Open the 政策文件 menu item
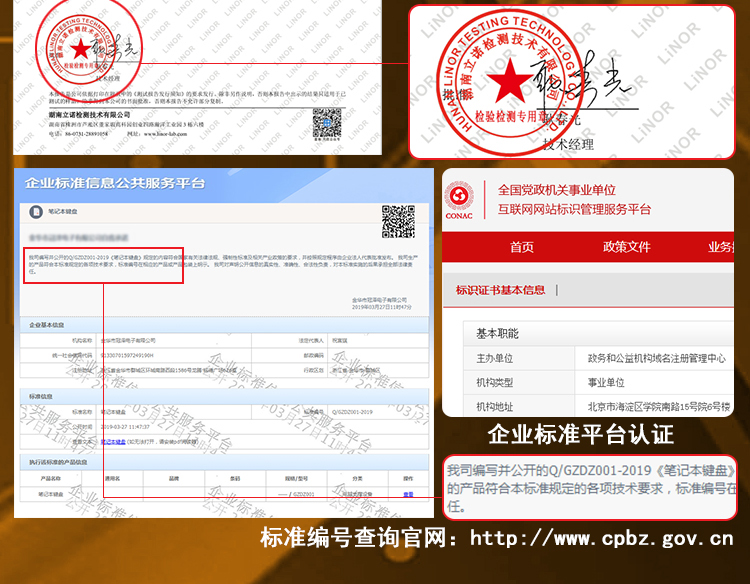Screen dimensions: 750x584 627,247
